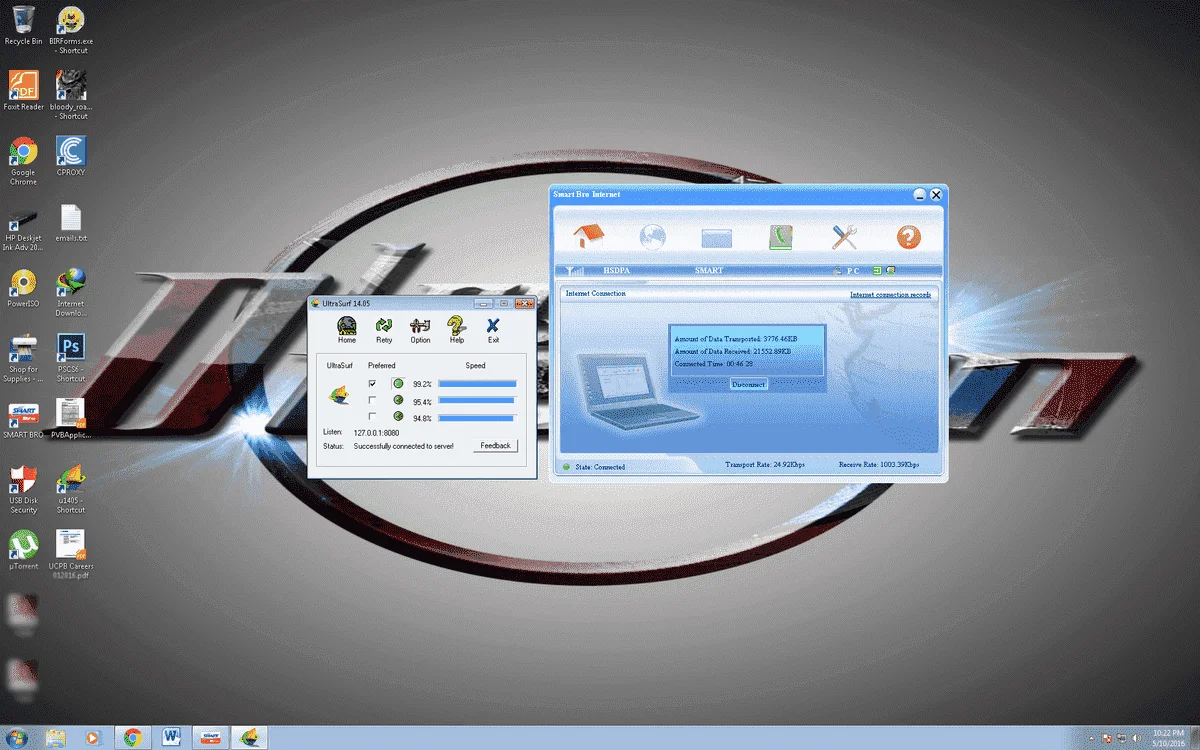
Task: Click the 94.8% speed progress bar
Action: 477,417
